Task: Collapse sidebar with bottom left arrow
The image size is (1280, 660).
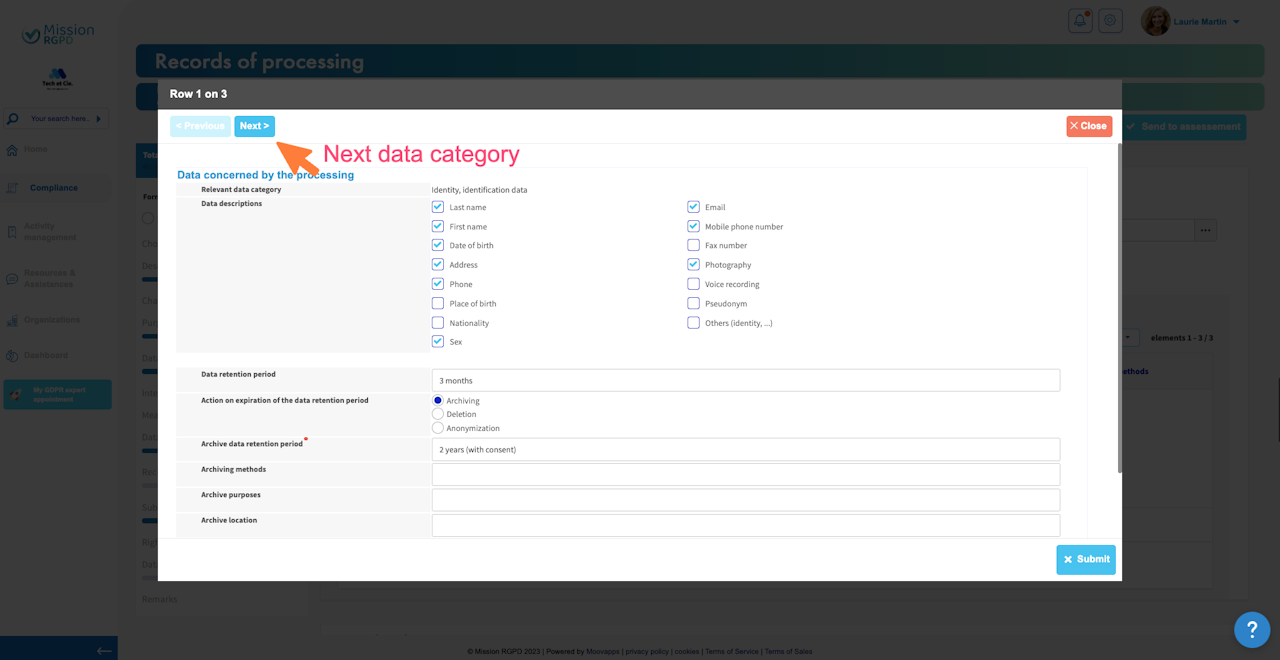Action: [103, 650]
